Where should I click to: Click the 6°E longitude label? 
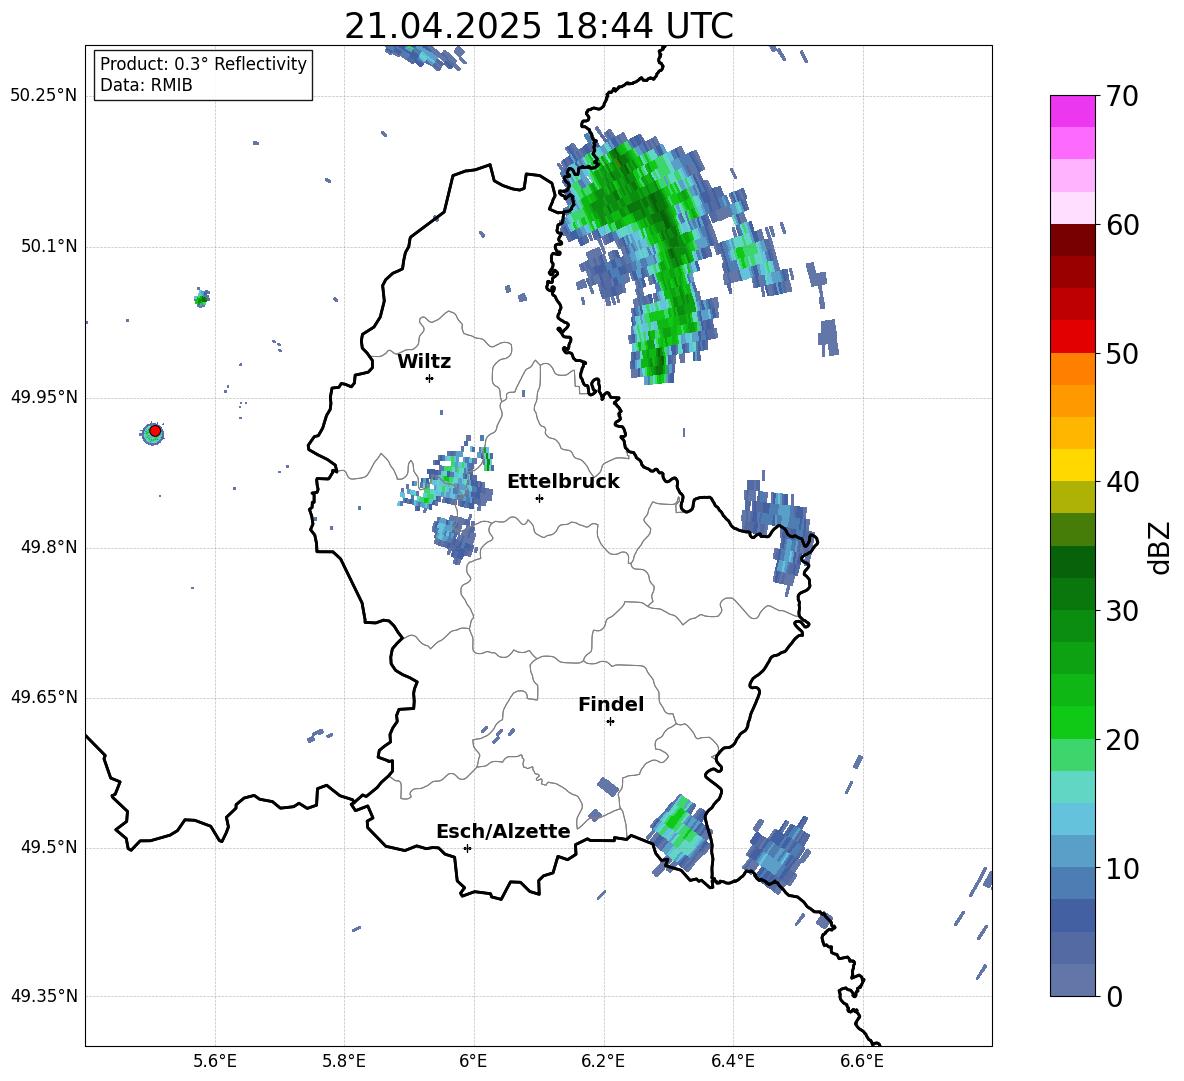[x=473, y=1061]
